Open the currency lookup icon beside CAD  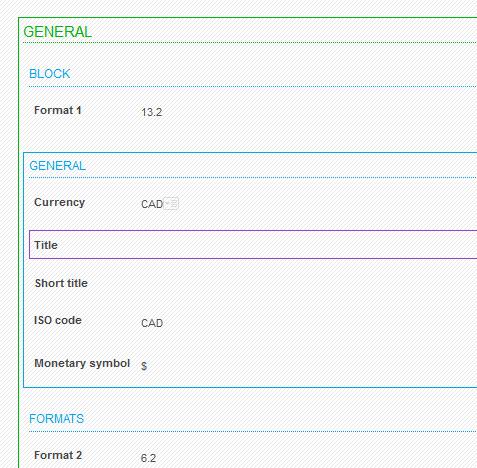(x=171, y=203)
